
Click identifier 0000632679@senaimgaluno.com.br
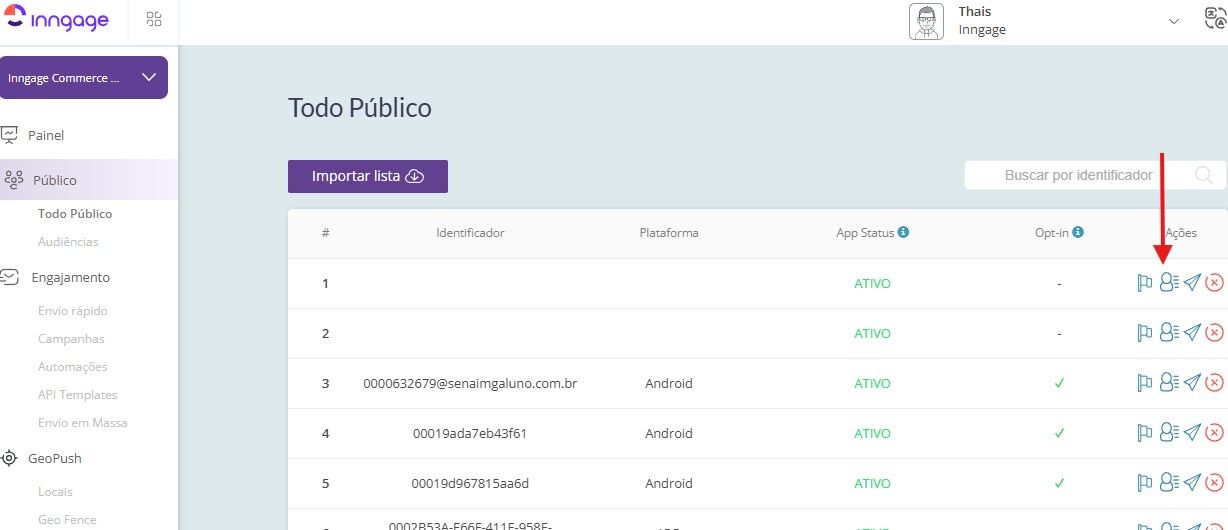(x=470, y=383)
